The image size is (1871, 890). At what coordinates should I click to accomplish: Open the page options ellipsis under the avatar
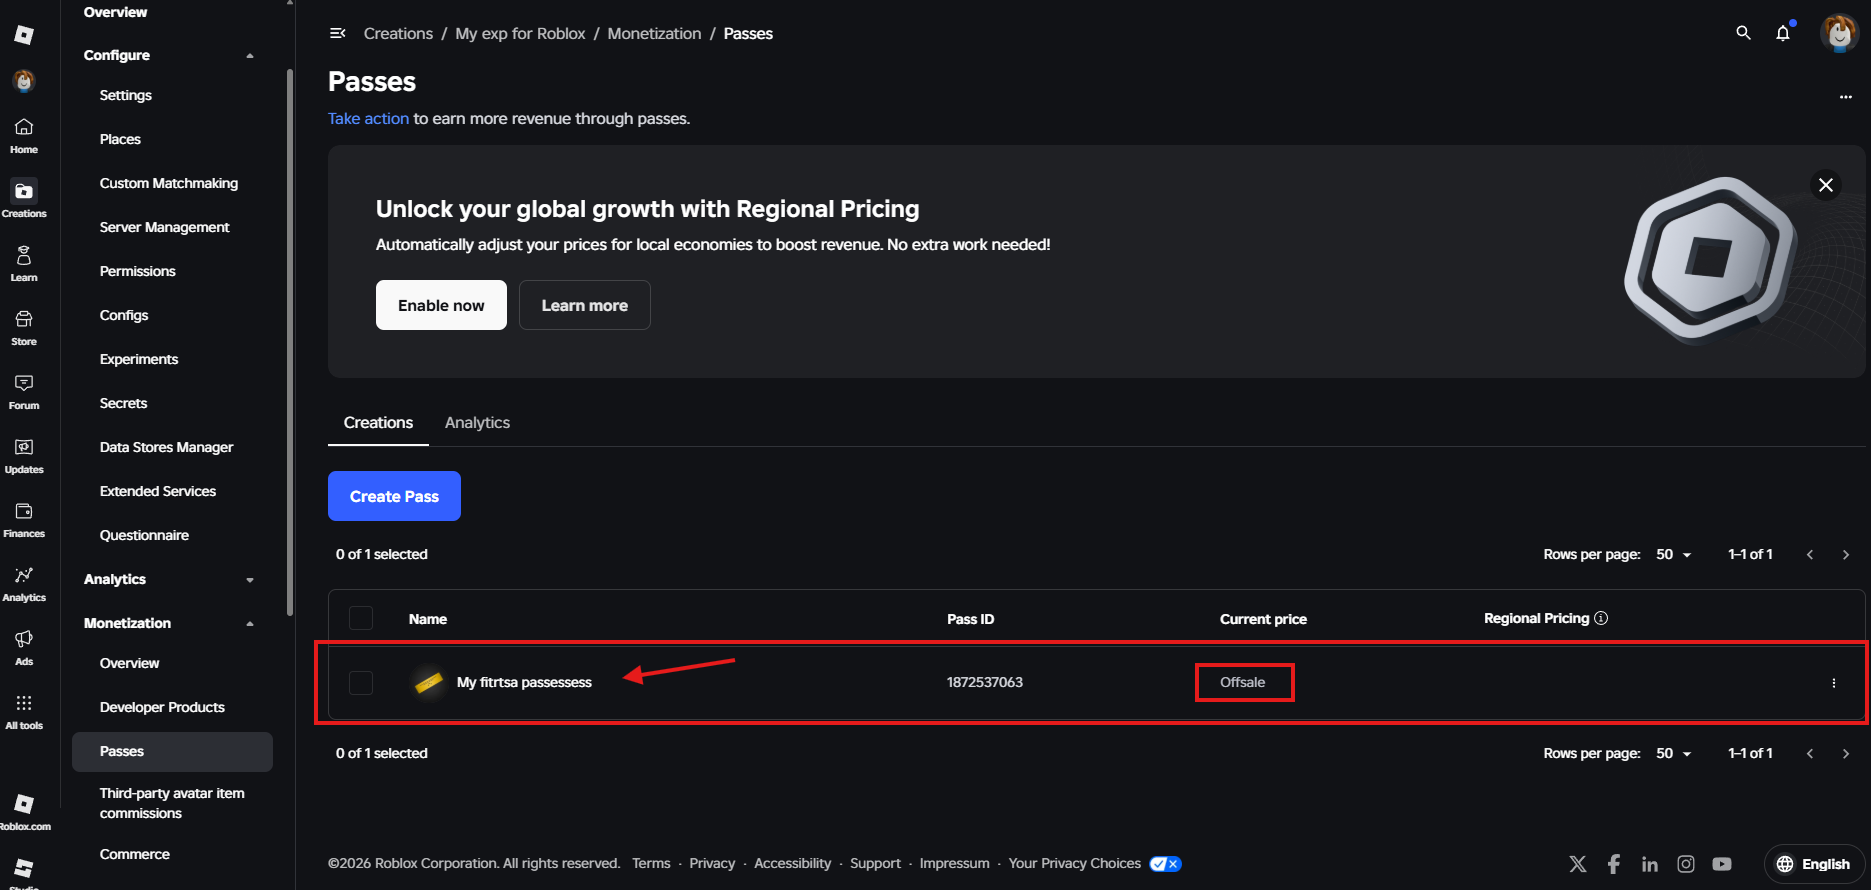1845,97
